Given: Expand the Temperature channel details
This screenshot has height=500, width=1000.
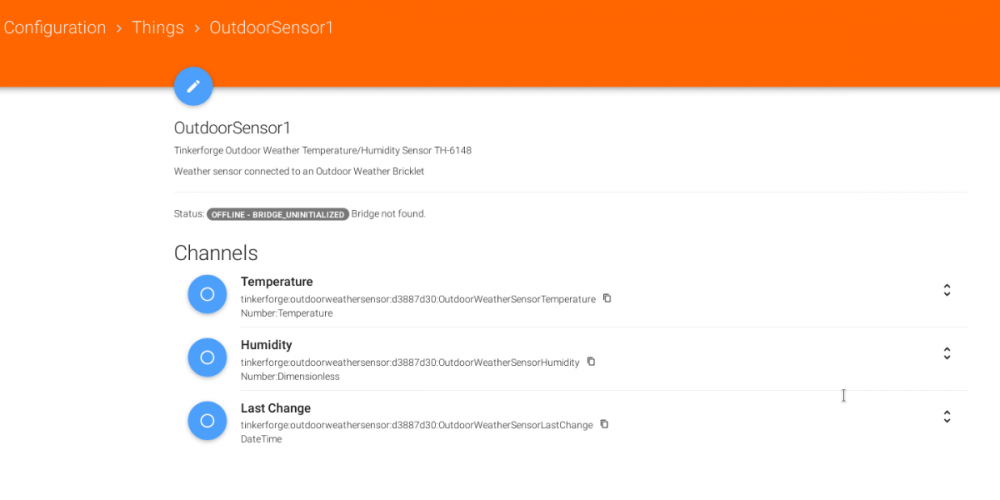Looking at the screenshot, I should point(946,291).
